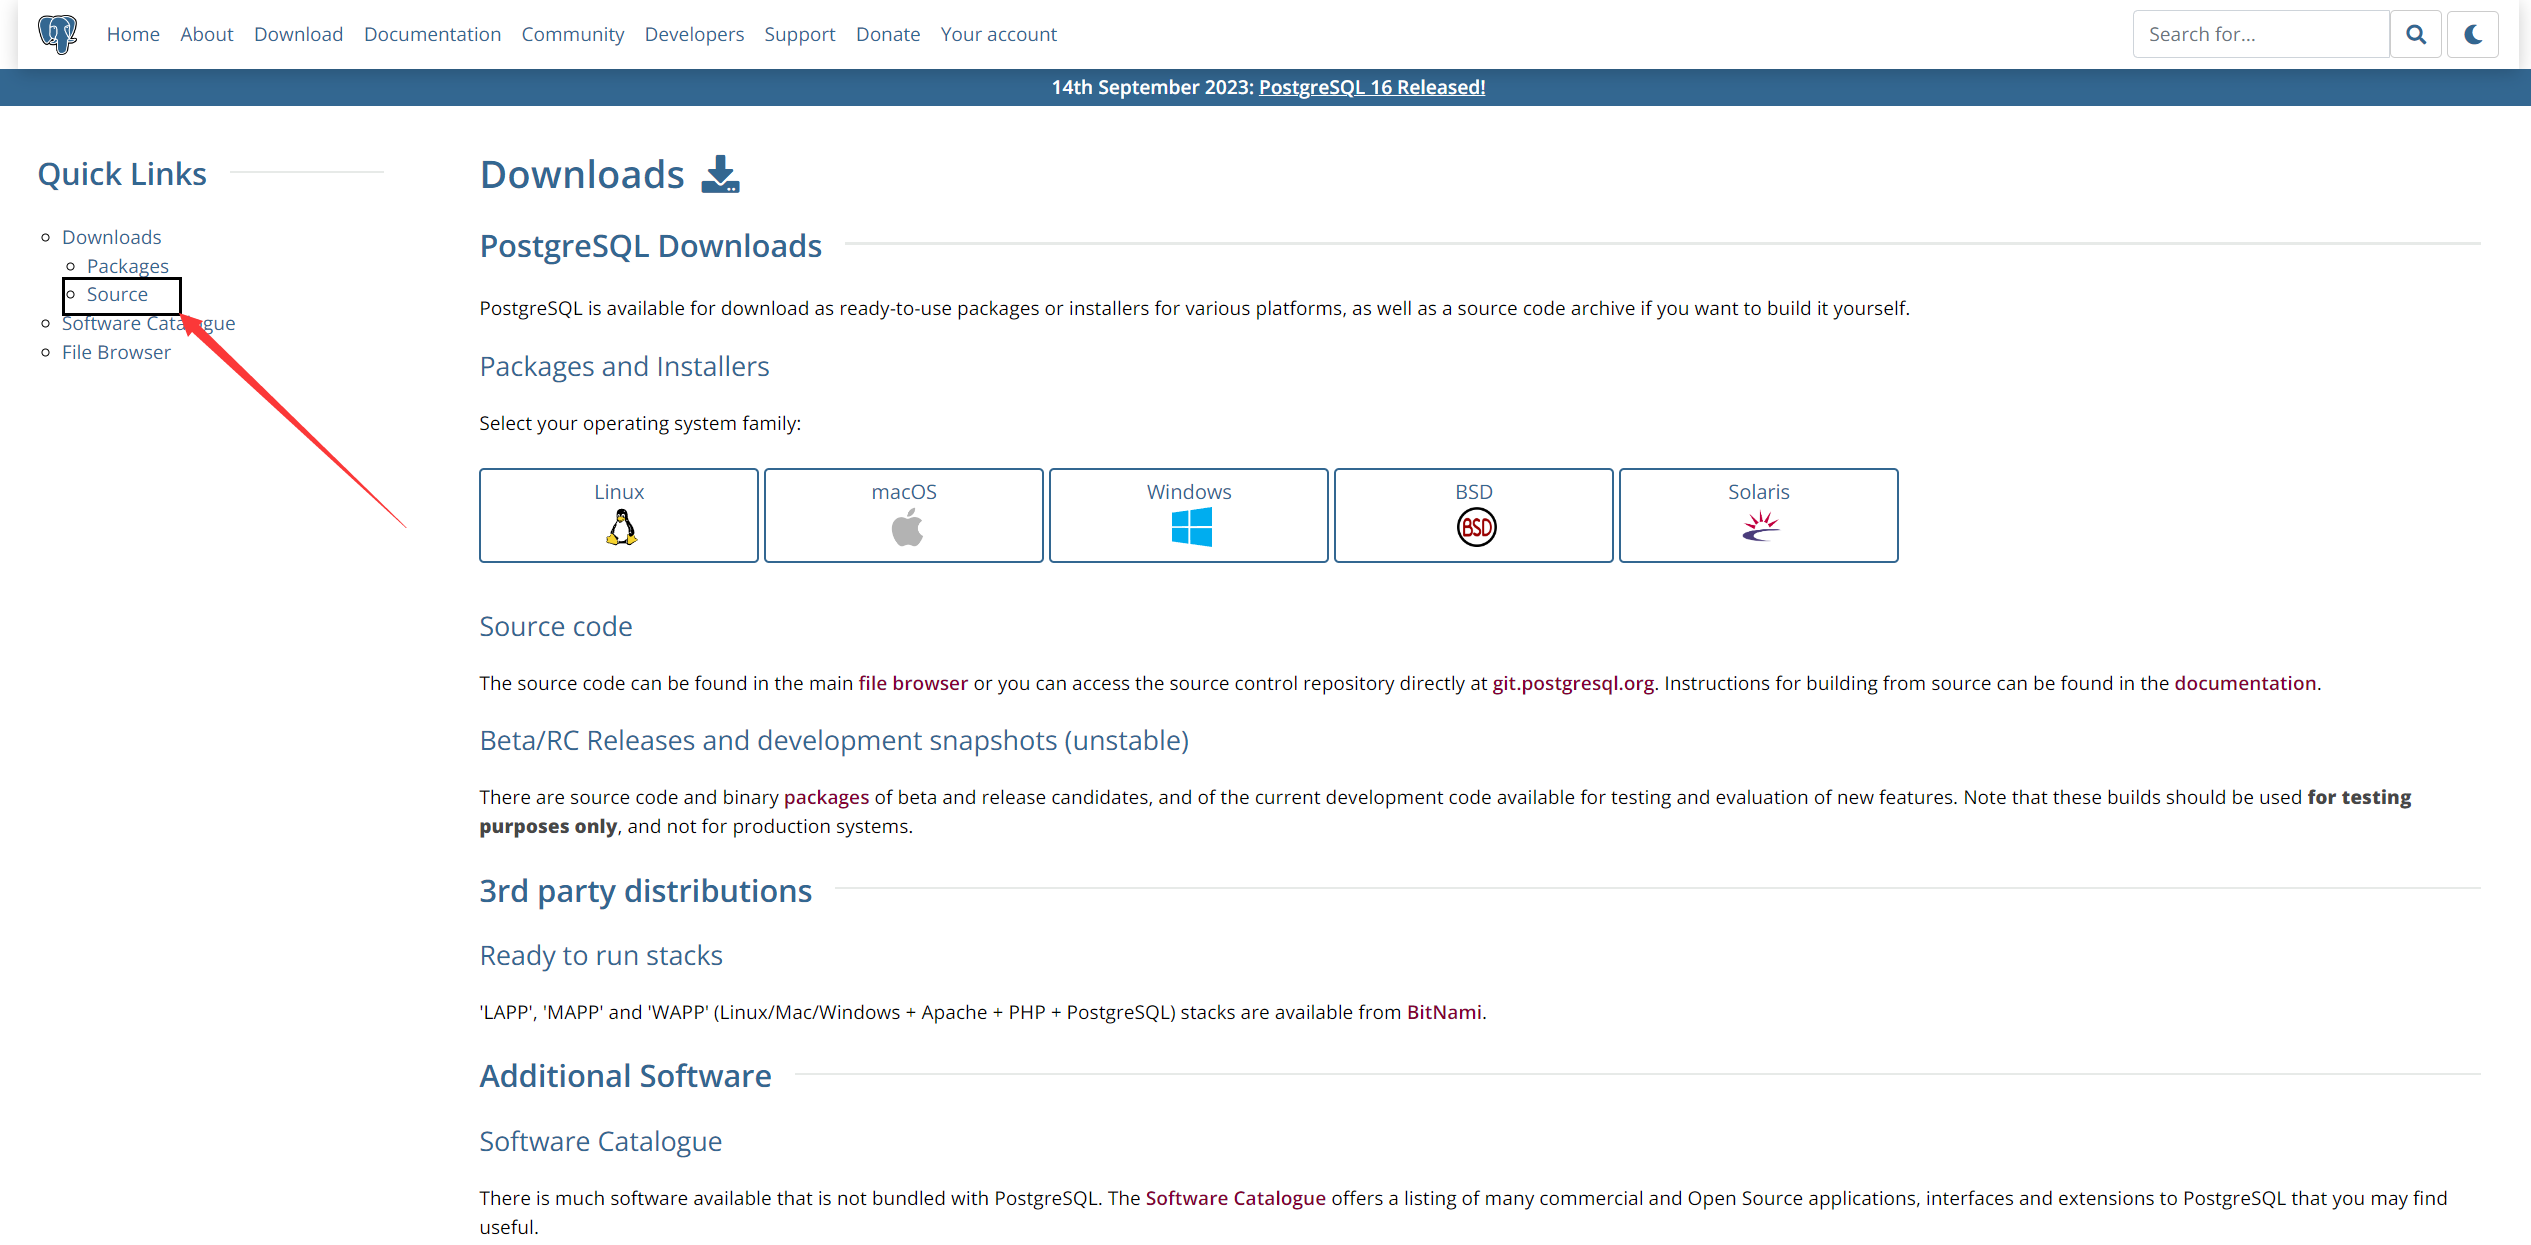The image size is (2531, 1245).
Task: Follow the git.postgresql.org link
Action: click(x=1572, y=683)
